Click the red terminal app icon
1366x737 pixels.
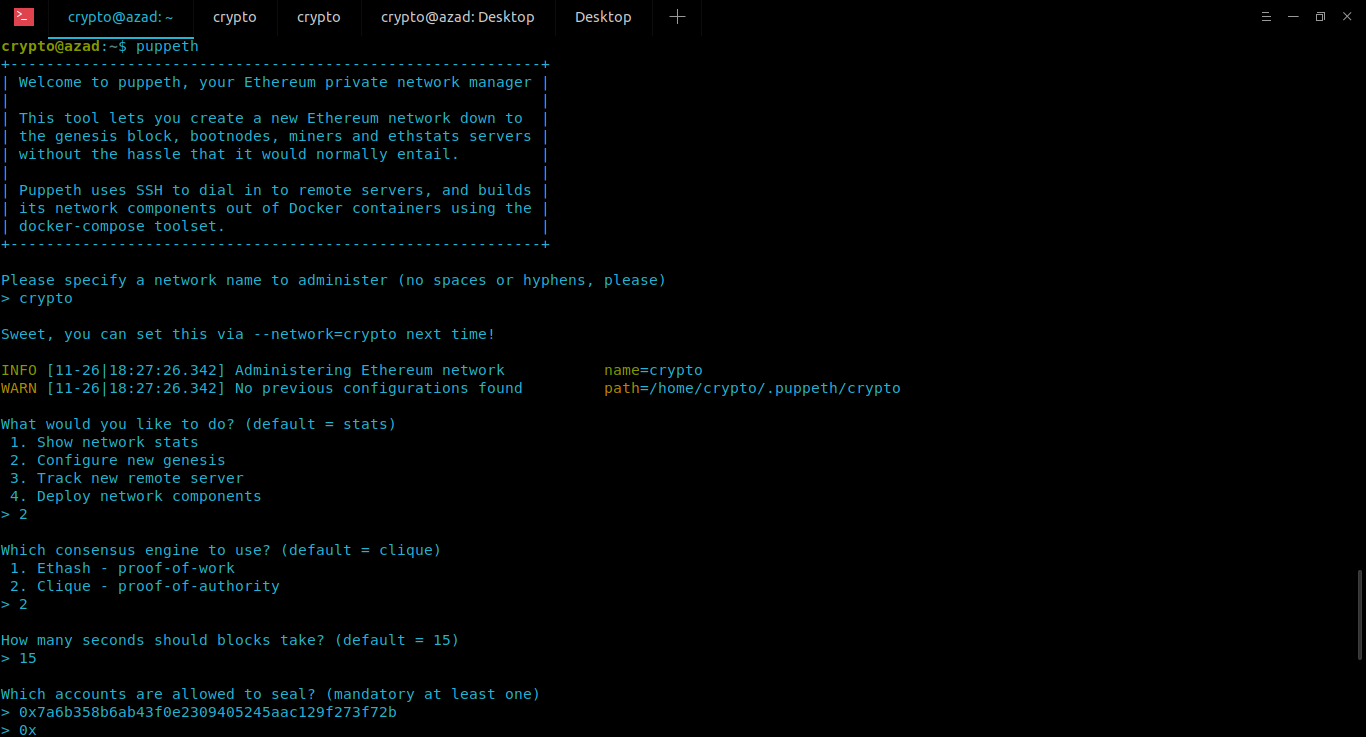point(23,16)
